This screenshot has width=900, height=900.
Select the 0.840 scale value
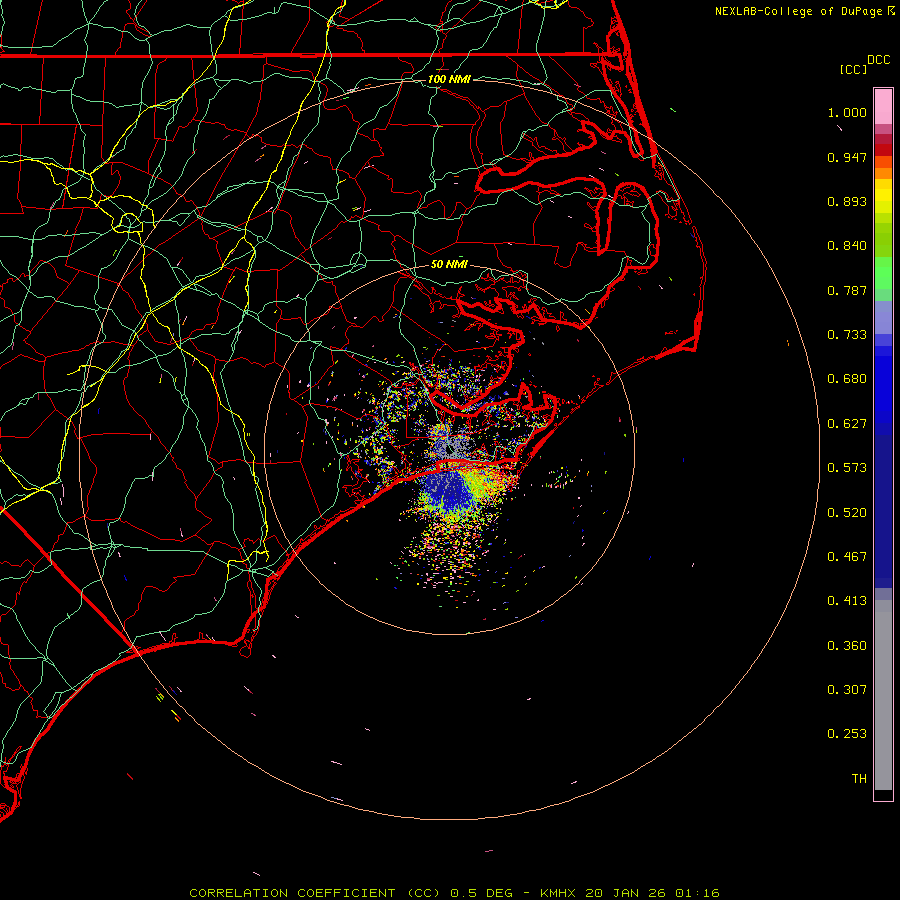coord(847,246)
